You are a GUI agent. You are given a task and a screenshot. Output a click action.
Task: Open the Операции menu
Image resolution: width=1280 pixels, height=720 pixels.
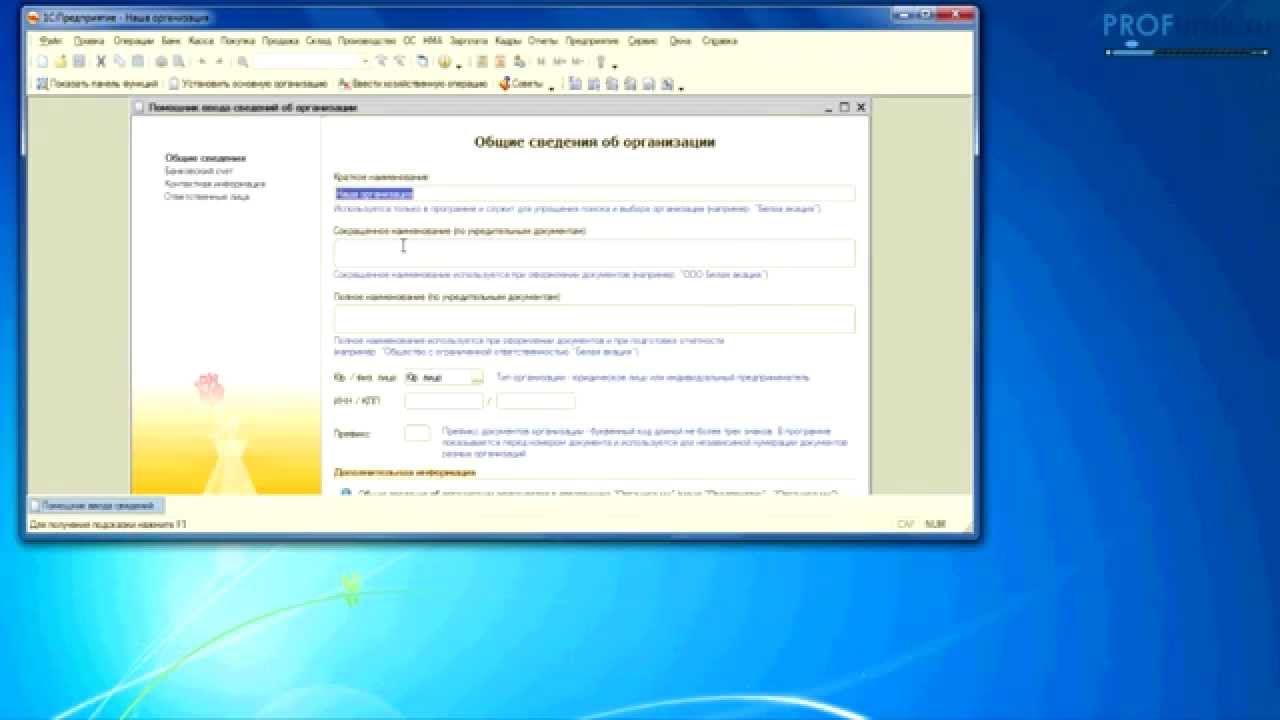click(134, 41)
